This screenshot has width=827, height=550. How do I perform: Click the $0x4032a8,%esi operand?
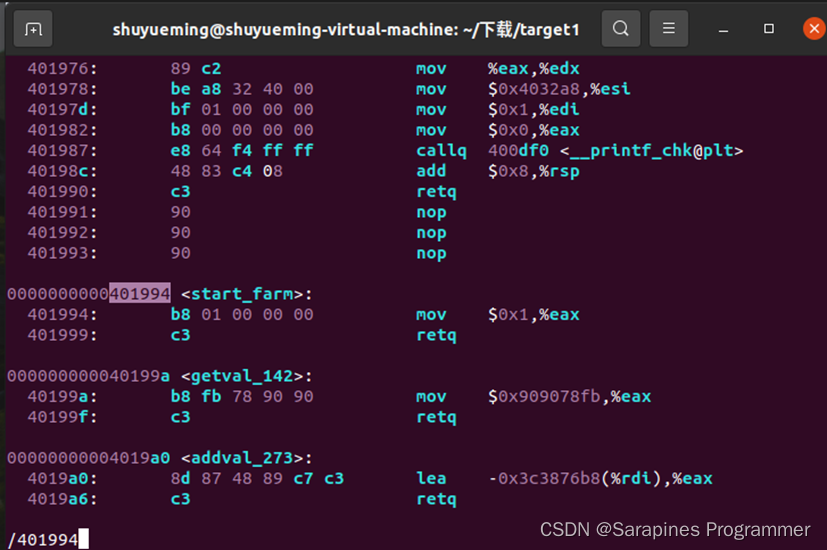click(559, 89)
